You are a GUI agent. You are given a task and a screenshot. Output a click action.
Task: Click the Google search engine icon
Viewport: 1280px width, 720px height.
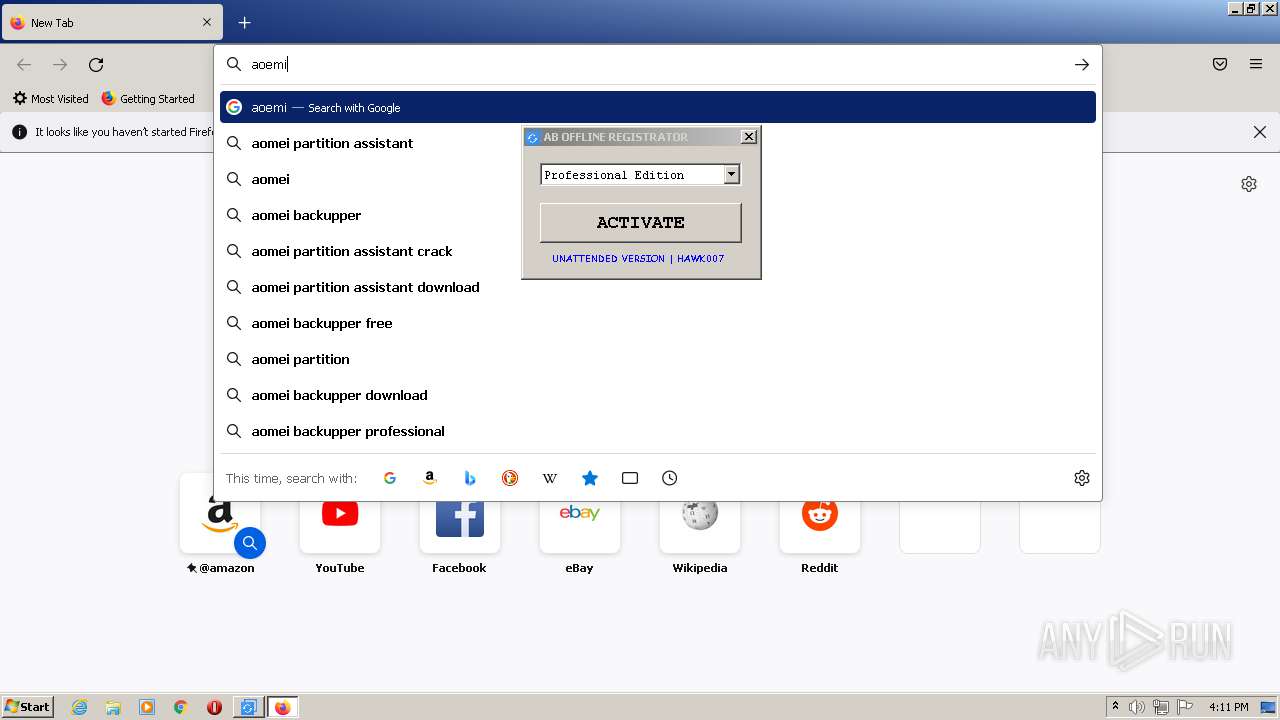pos(390,478)
